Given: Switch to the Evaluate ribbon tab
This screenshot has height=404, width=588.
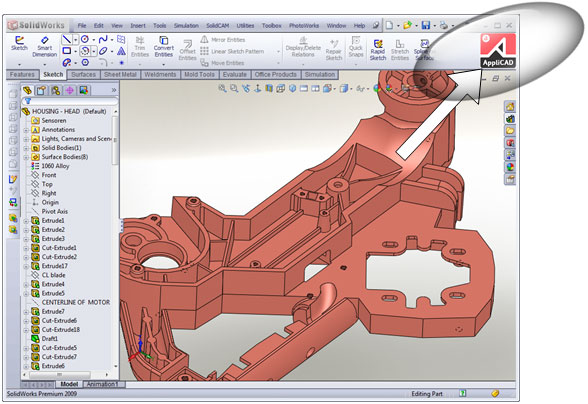Looking at the screenshot, I should 234,75.
